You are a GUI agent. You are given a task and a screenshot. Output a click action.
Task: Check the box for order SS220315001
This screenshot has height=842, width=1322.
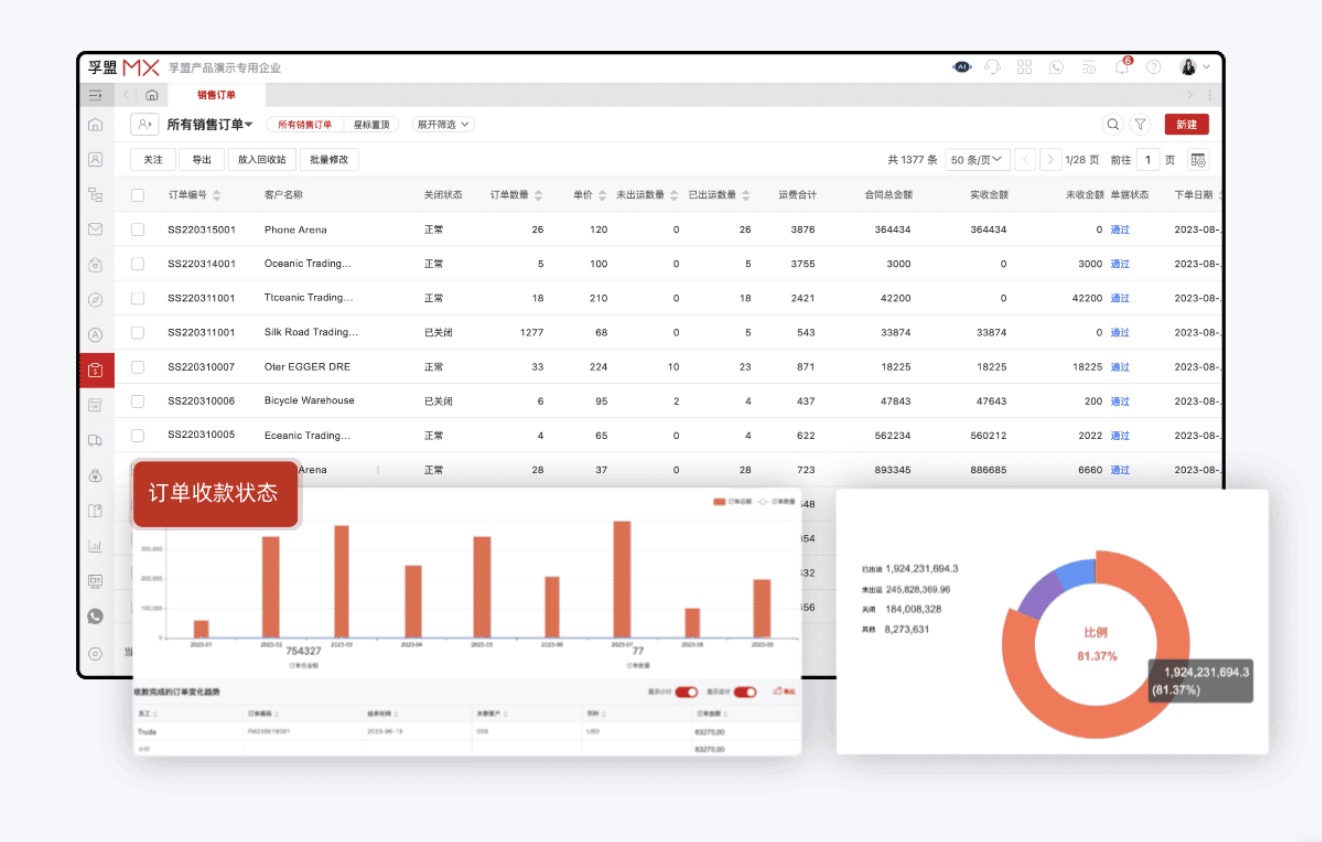[x=138, y=230]
